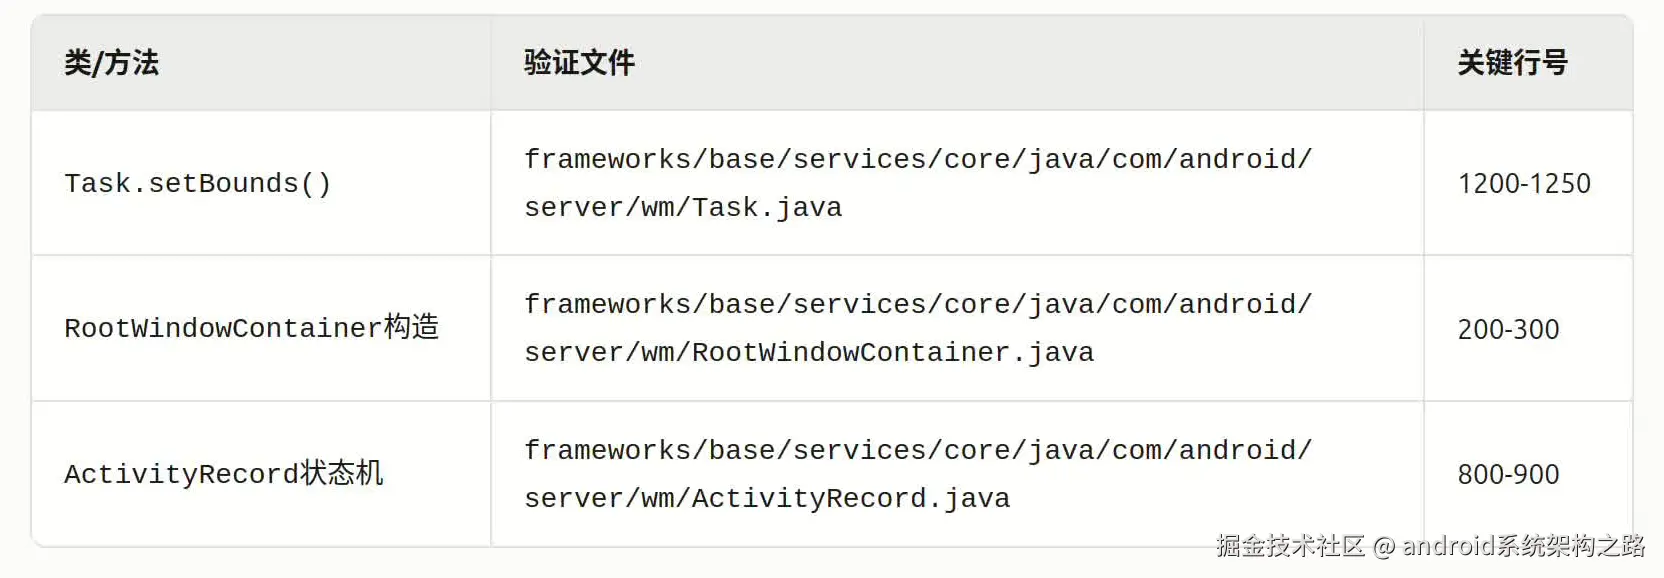Click the 1200-1250 line number cell
The width and height of the screenshot is (1664, 578).
(1523, 184)
